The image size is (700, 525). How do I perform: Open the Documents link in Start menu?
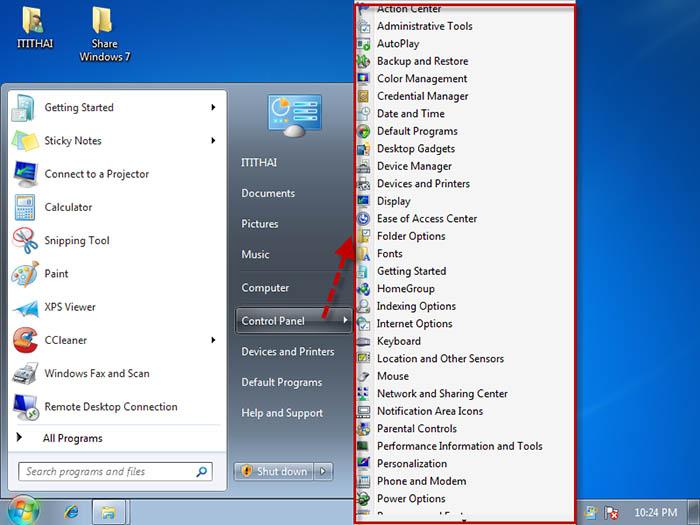tap(268, 193)
